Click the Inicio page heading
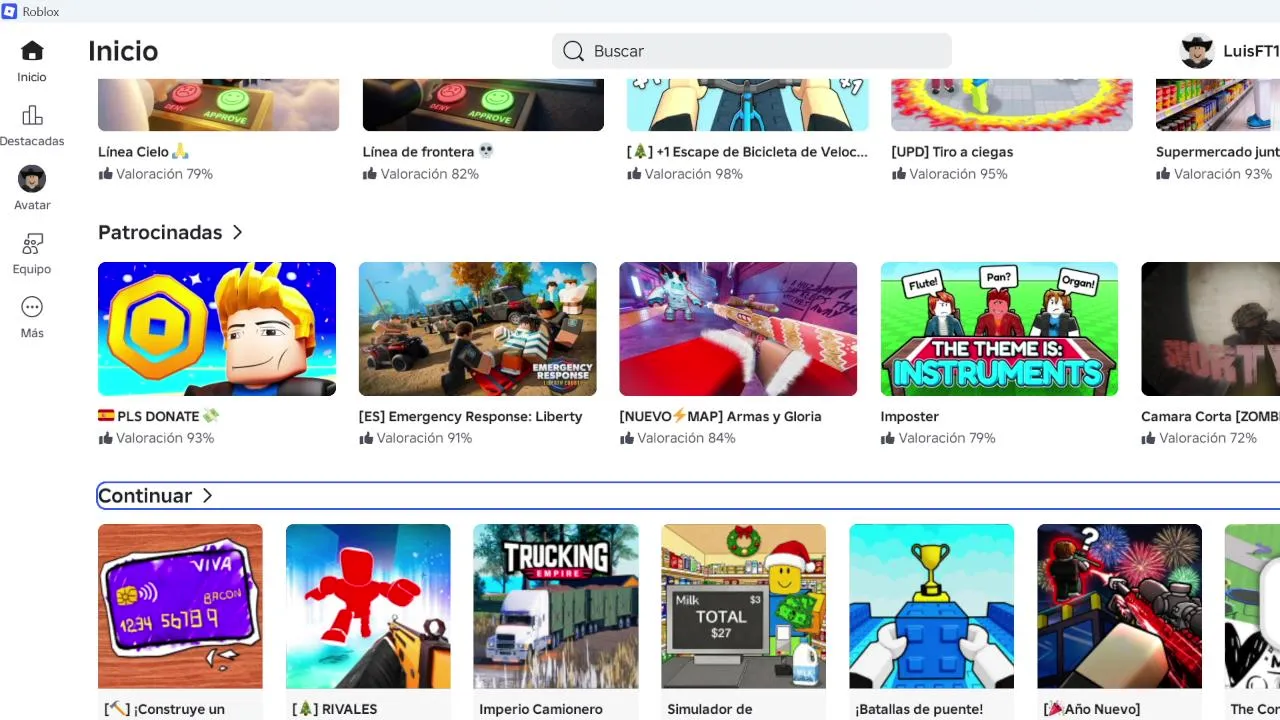 (123, 51)
